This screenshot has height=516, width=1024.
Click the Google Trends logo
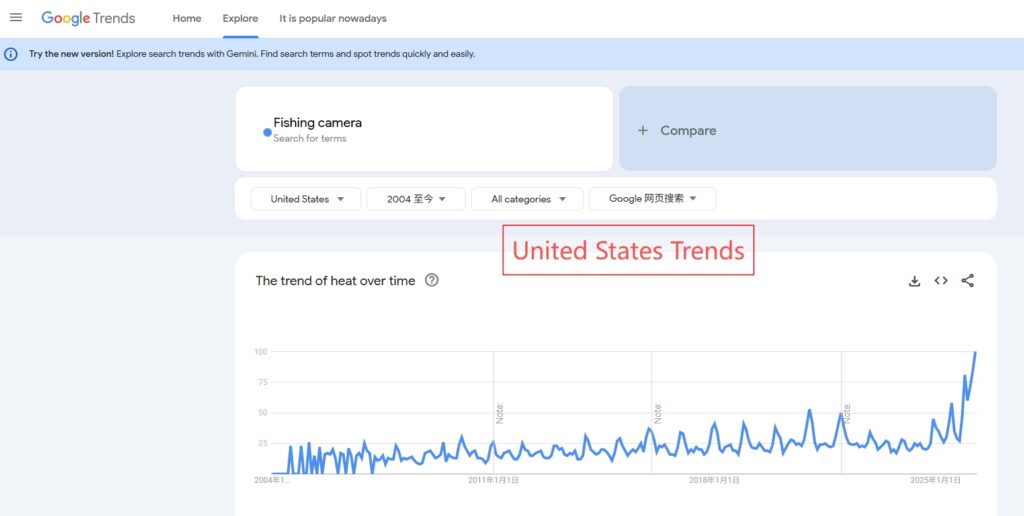coord(88,18)
